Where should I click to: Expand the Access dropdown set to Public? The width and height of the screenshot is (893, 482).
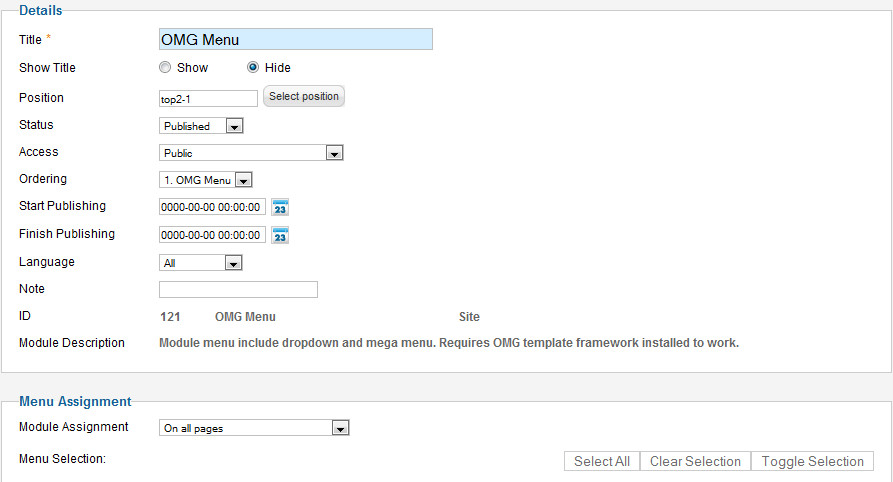[251, 153]
